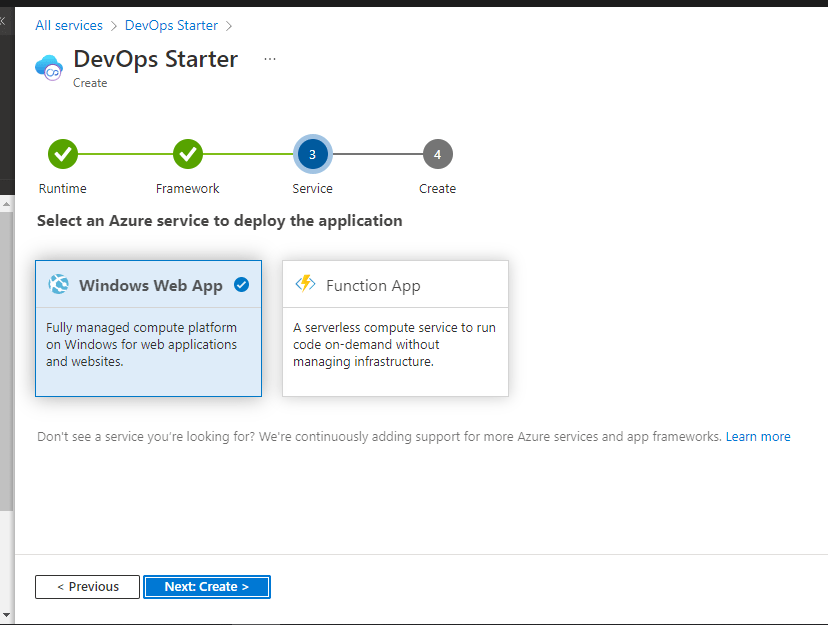The height and width of the screenshot is (625, 828).
Task: Click the DevOps Starter cloud icon
Action: point(49,67)
